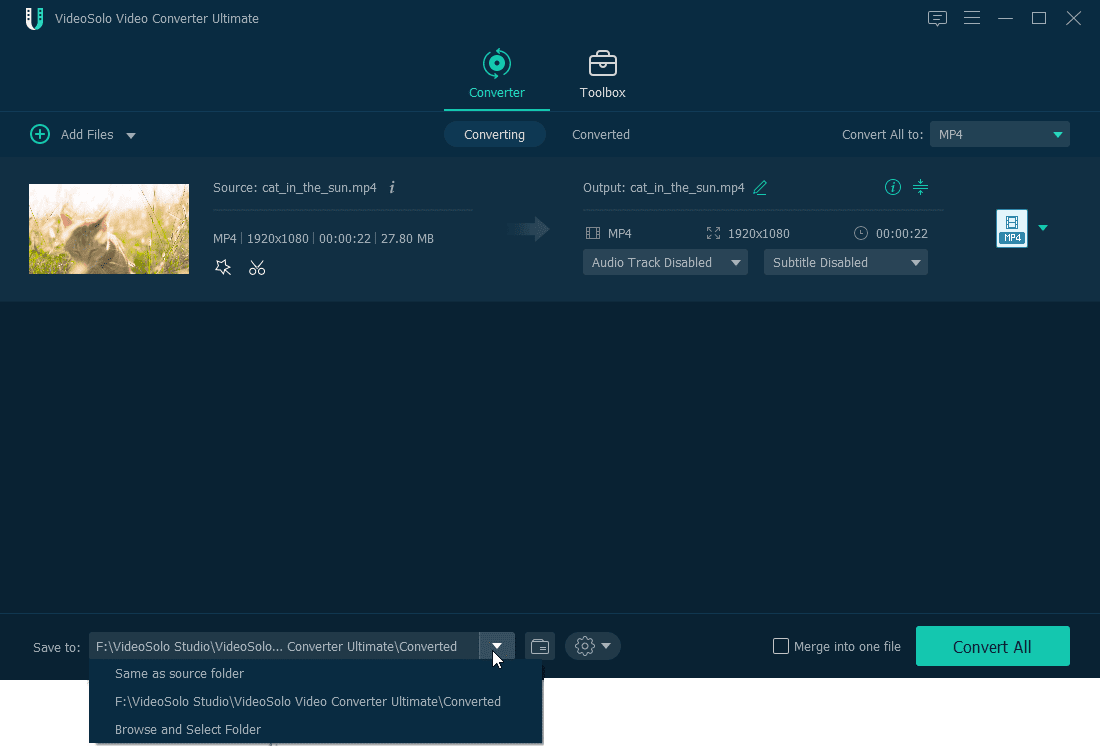Open output media information circle icon
This screenshot has width=1100, height=746.
(x=891, y=187)
